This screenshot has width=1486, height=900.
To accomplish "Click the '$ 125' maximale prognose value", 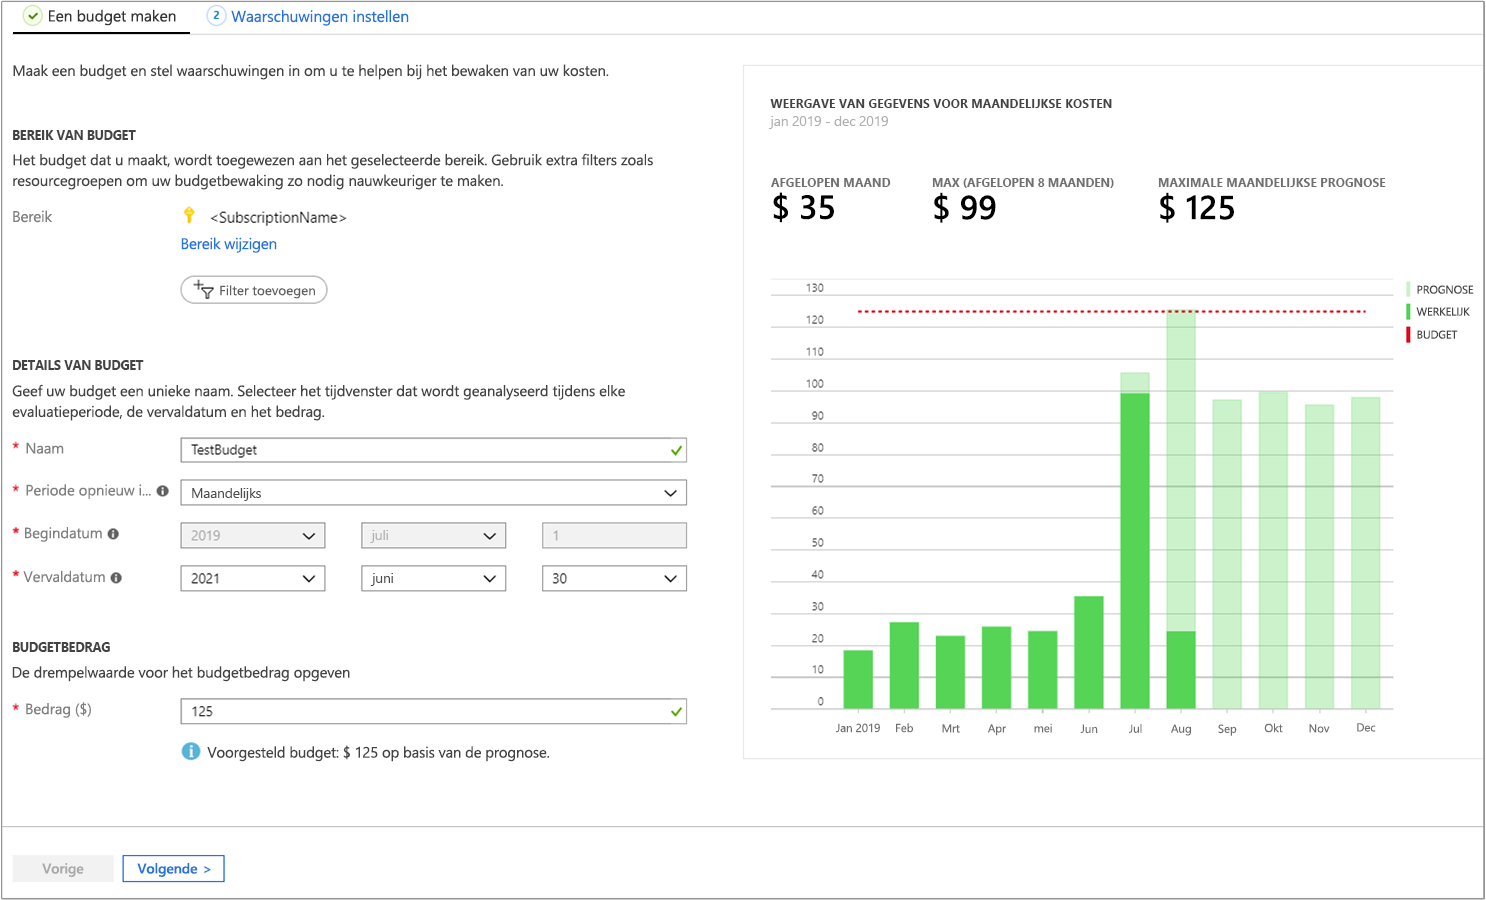I will 1197,208.
